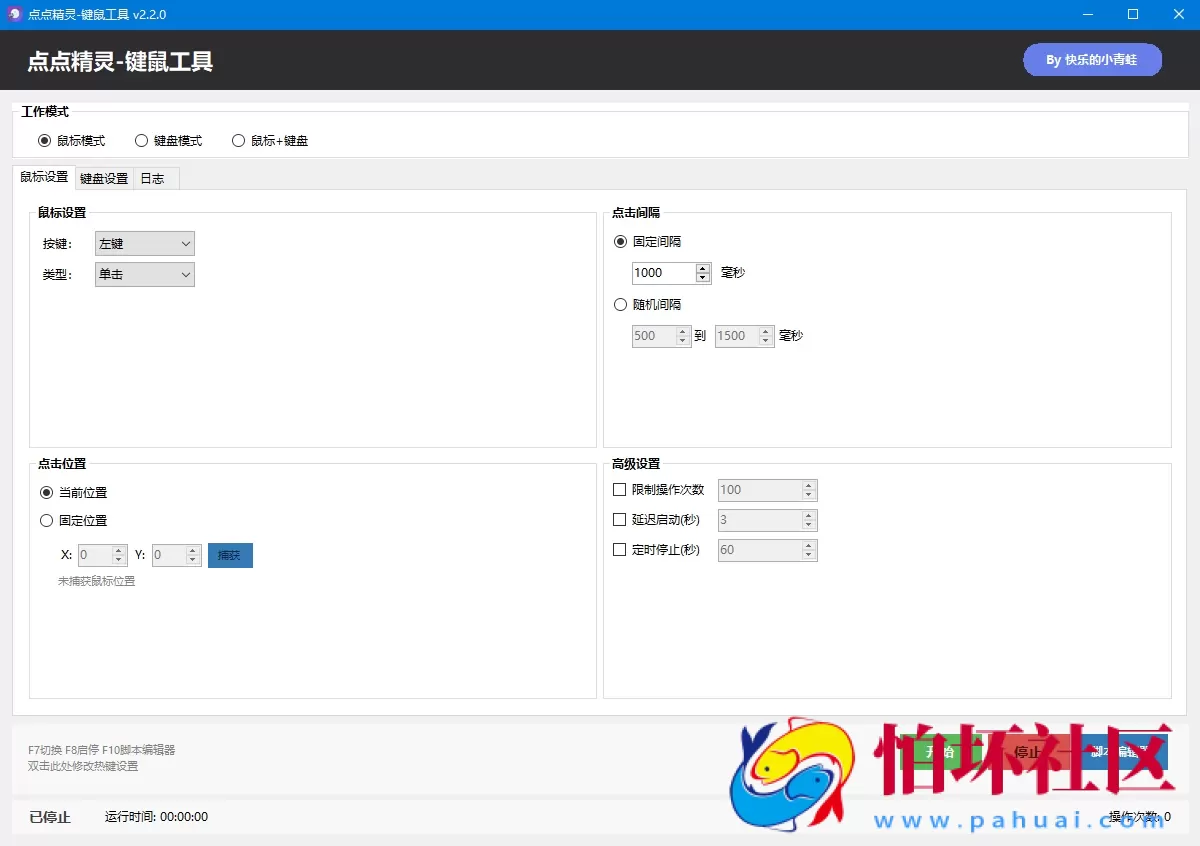Screen dimensions: 1200x846
Task: Open the 按键 dropdown showing 左键
Action: pyautogui.click(x=145, y=244)
